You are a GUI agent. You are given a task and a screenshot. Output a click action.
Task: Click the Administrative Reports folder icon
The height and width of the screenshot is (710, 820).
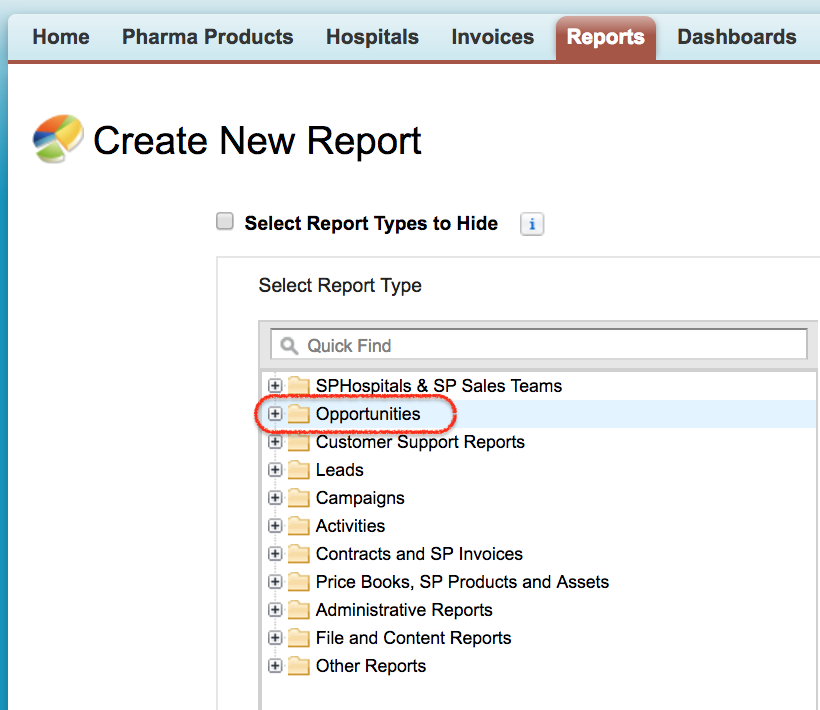pyautogui.click(x=299, y=610)
